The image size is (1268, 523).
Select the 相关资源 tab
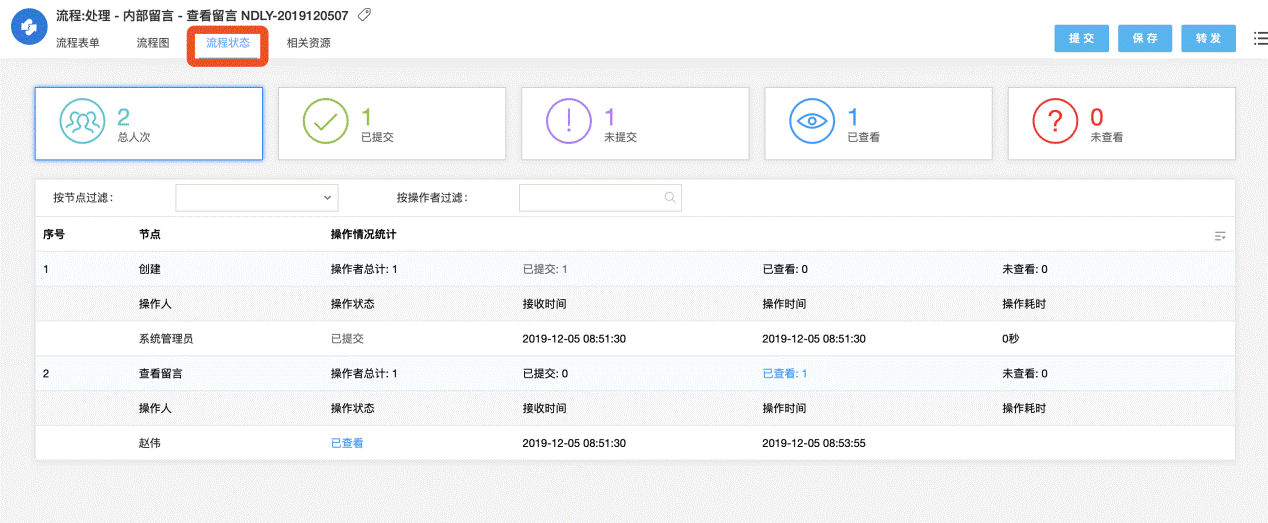click(308, 43)
